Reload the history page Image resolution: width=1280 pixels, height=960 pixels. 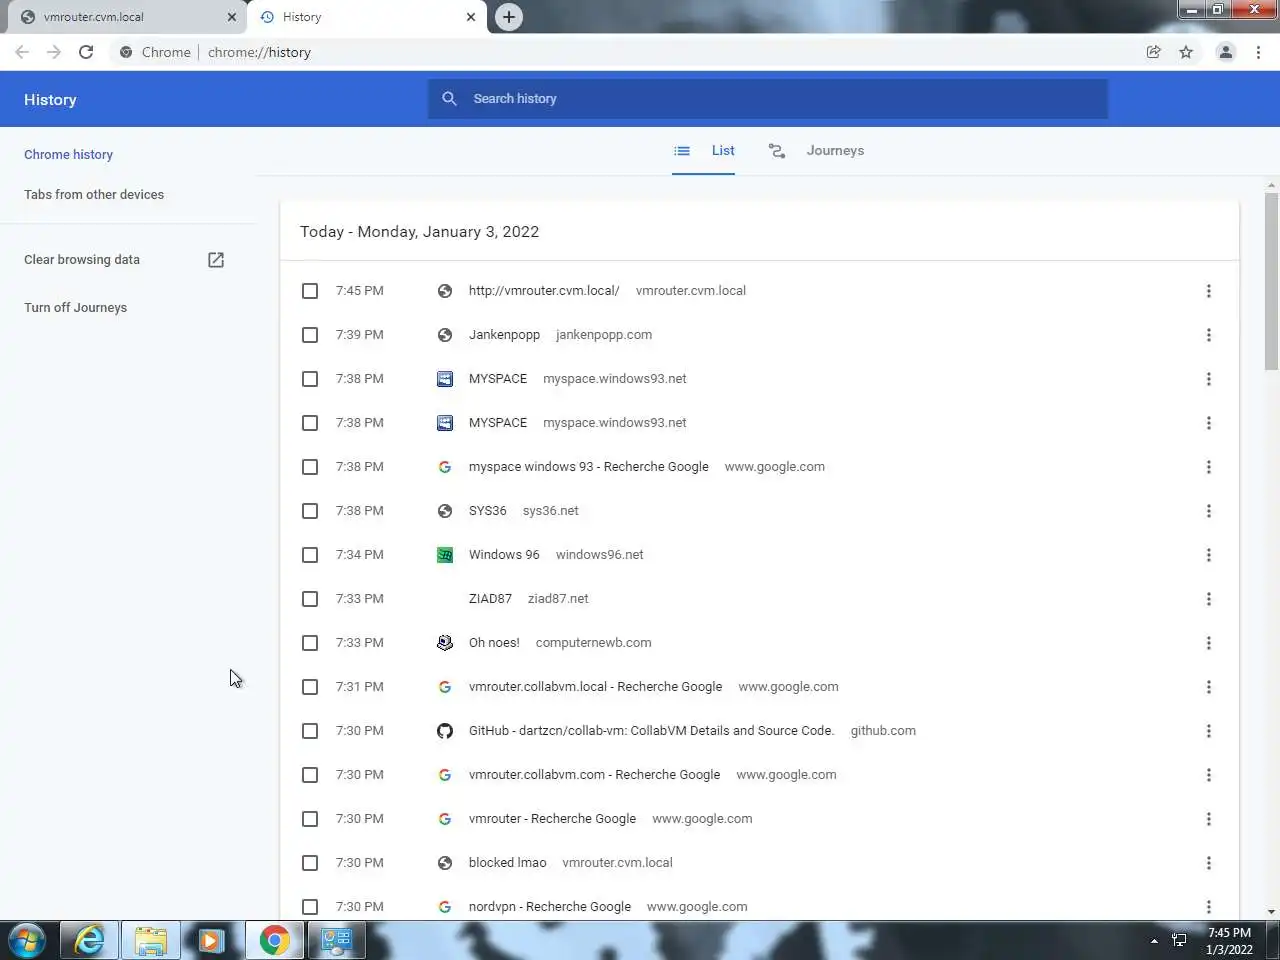coord(86,52)
